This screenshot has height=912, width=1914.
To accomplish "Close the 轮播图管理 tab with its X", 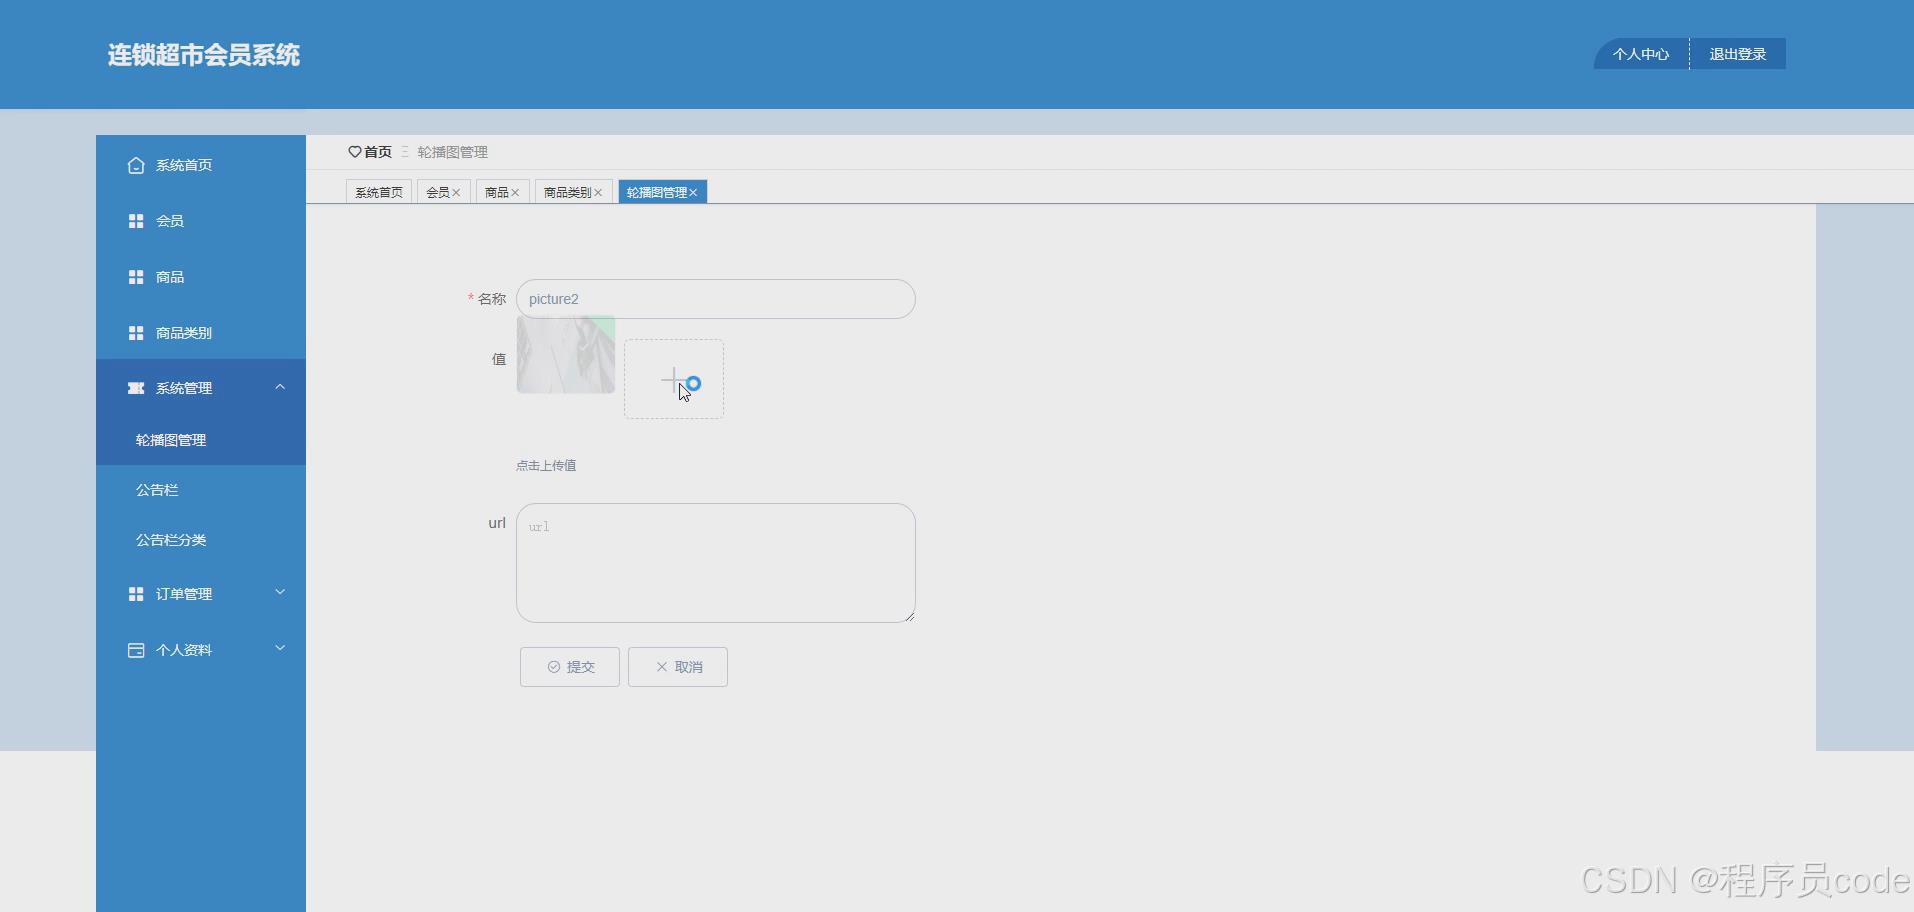I will pyautogui.click(x=693, y=193).
